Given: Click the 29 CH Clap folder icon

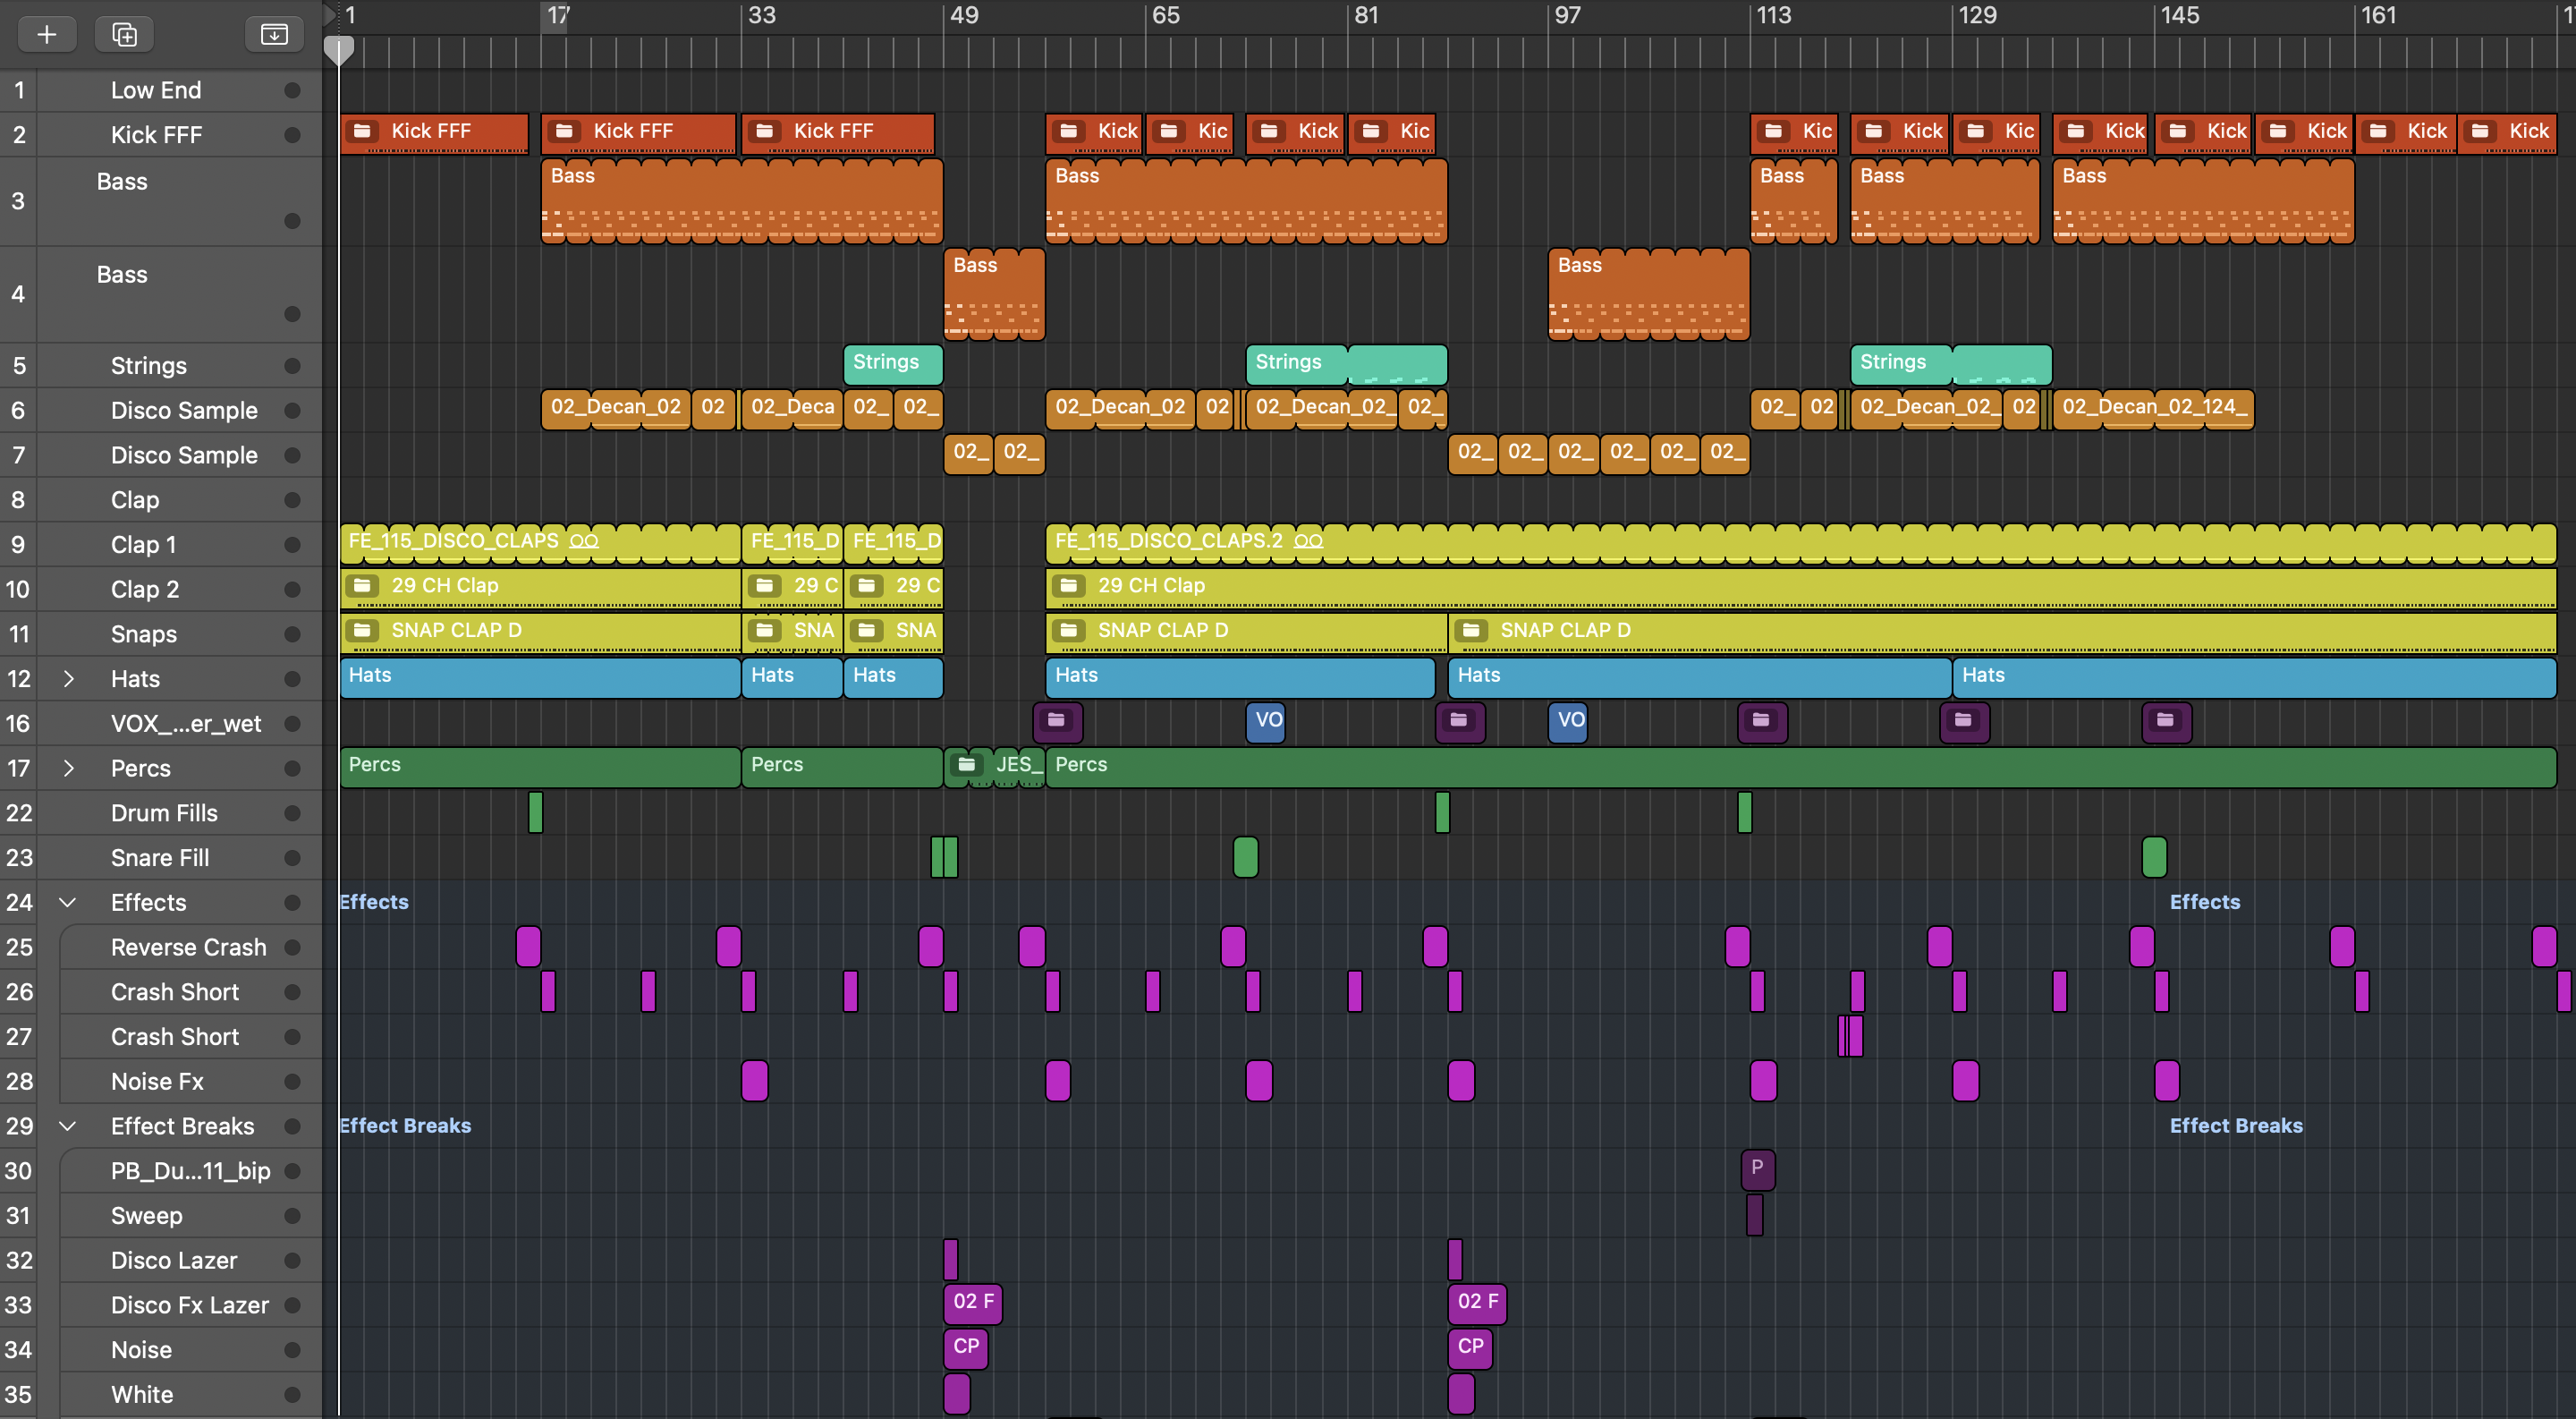Looking at the screenshot, I should 363,585.
